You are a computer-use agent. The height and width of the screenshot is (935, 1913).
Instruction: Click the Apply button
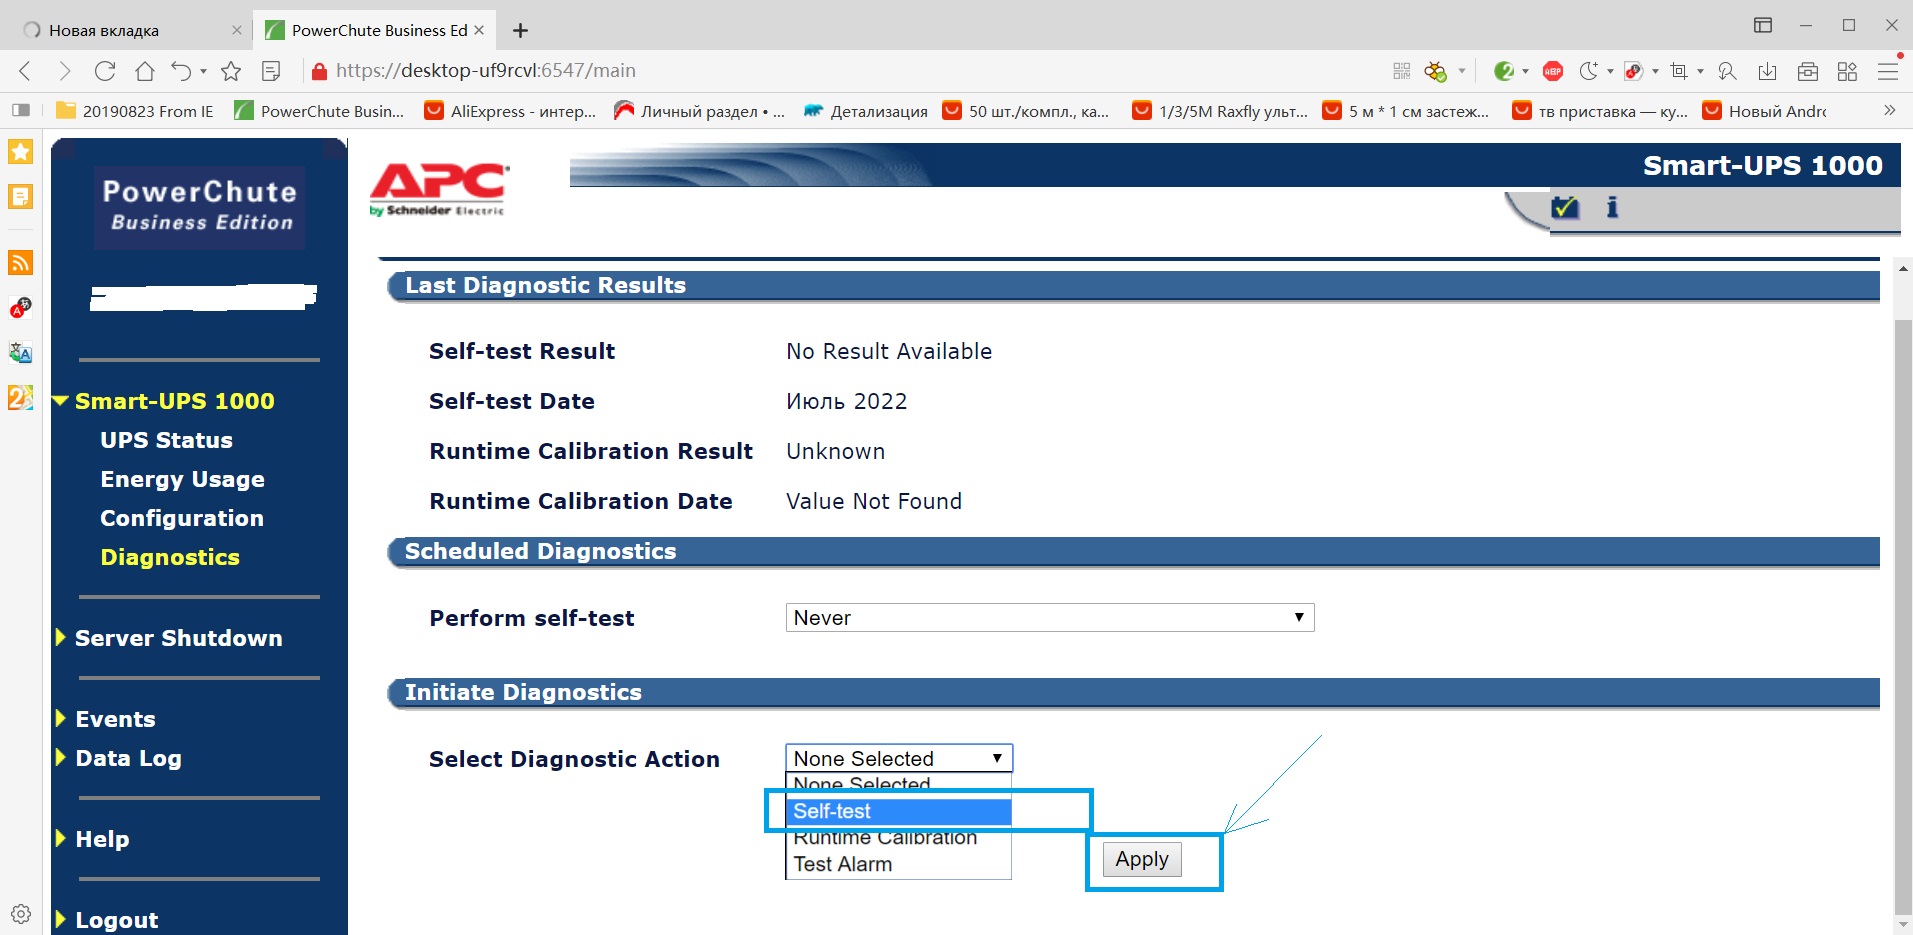click(x=1142, y=859)
